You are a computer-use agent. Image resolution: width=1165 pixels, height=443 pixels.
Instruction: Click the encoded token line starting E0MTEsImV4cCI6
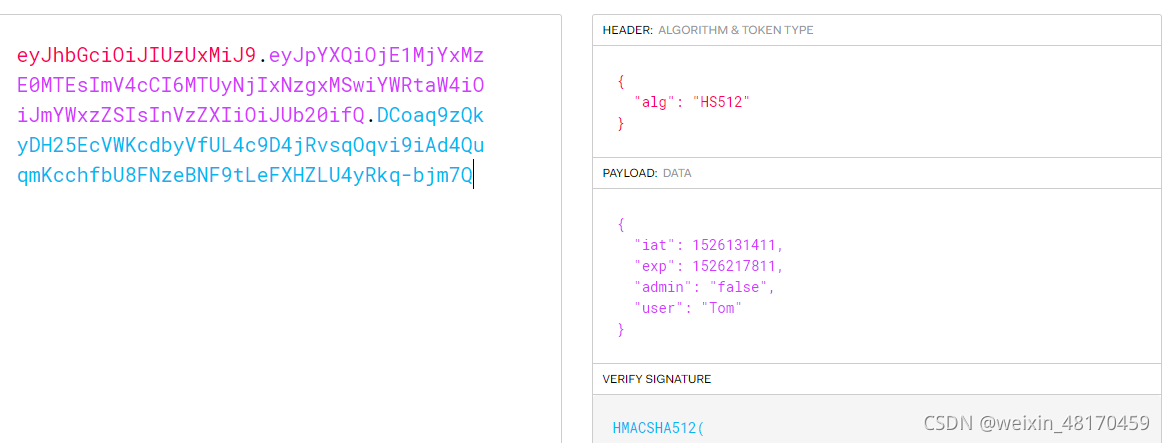pyautogui.click(x=250, y=86)
